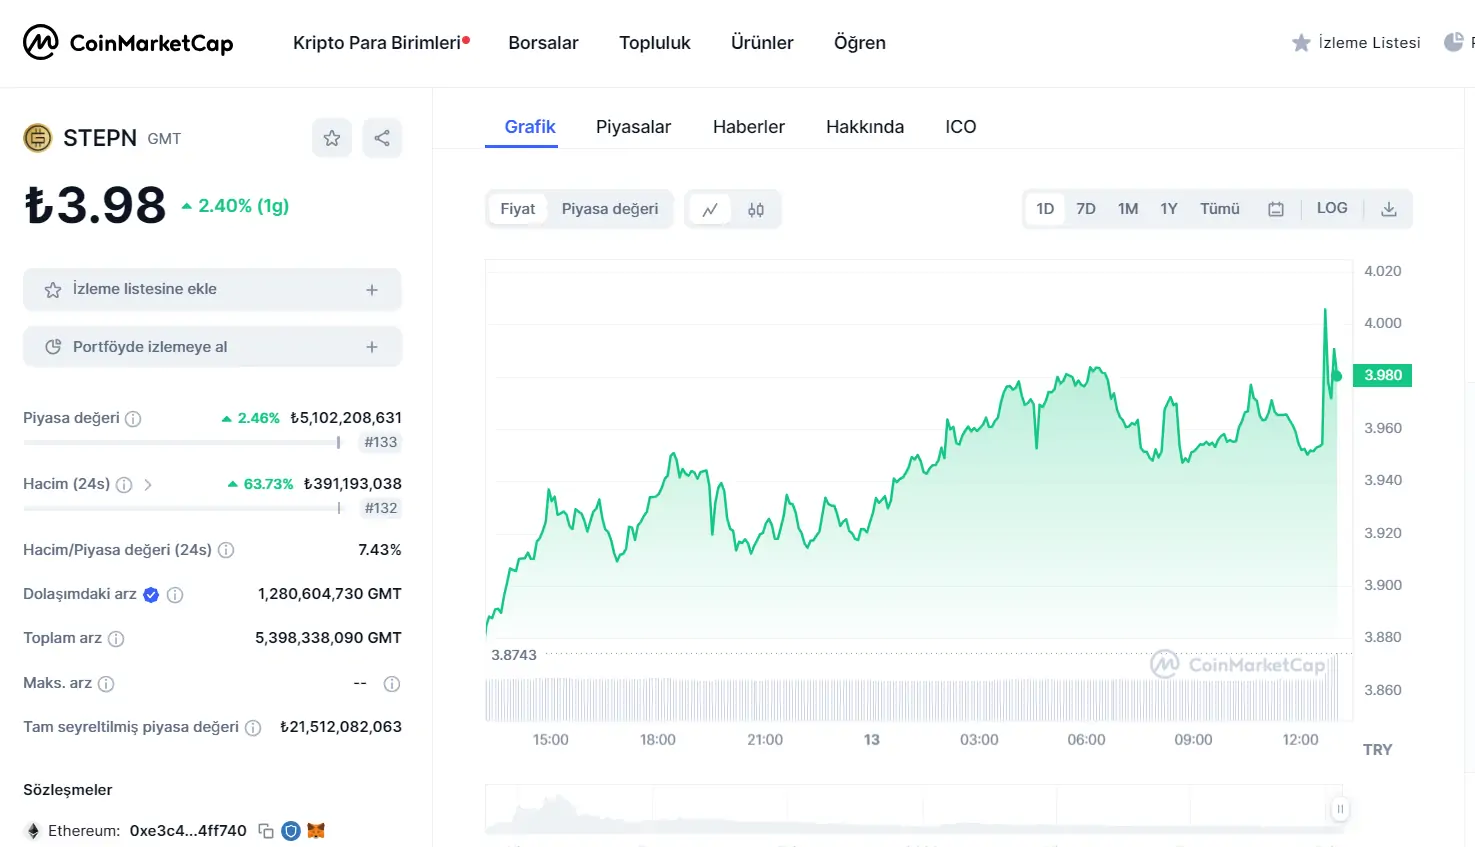Click the 3.980 current price tag
Viewport: 1475px width, 847px height.
point(1383,375)
